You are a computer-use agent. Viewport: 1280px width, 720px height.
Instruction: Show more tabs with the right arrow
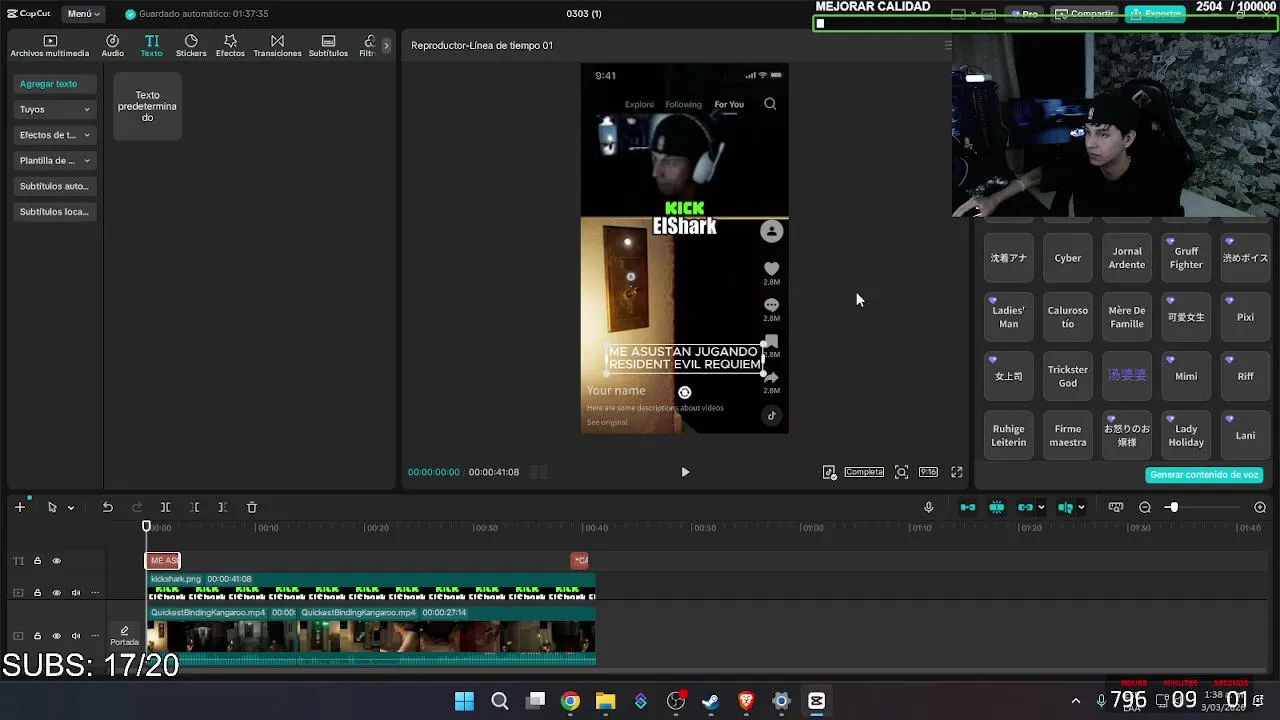pos(386,46)
